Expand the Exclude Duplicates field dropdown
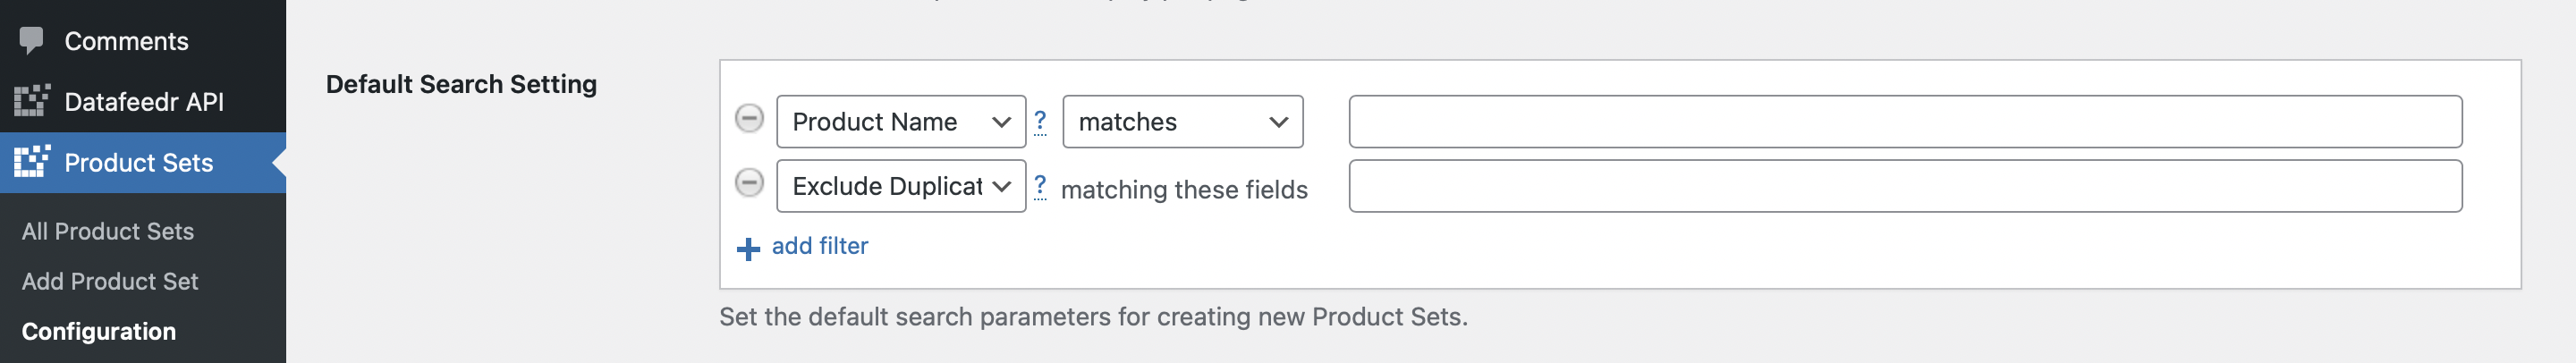2576x363 pixels. tap(901, 186)
